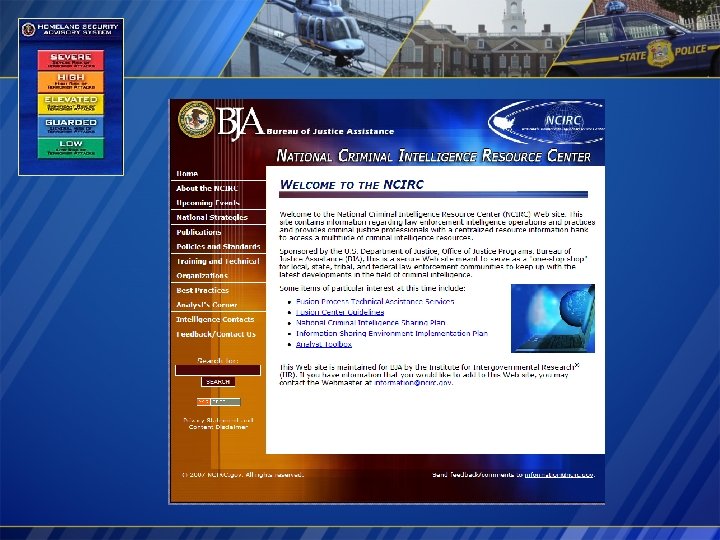The image size is (720, 540).
Task: Go to Best Practices page
Action: coord(202,290)
